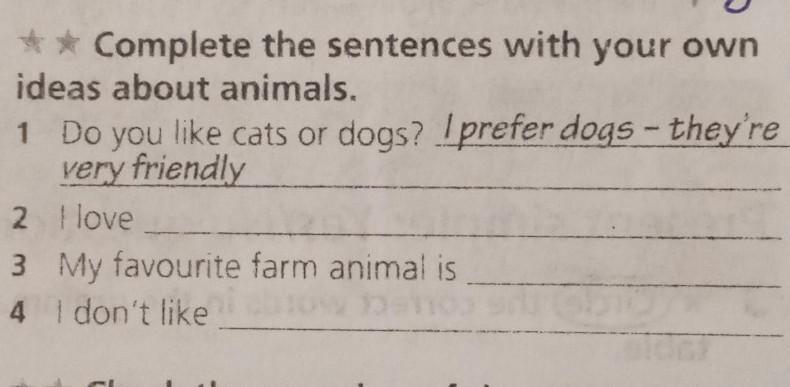Click the word 'they're' in the sample answer
The height and width of the screenshot is (387, 790).
pyautogui.click(x=725, y=132)
